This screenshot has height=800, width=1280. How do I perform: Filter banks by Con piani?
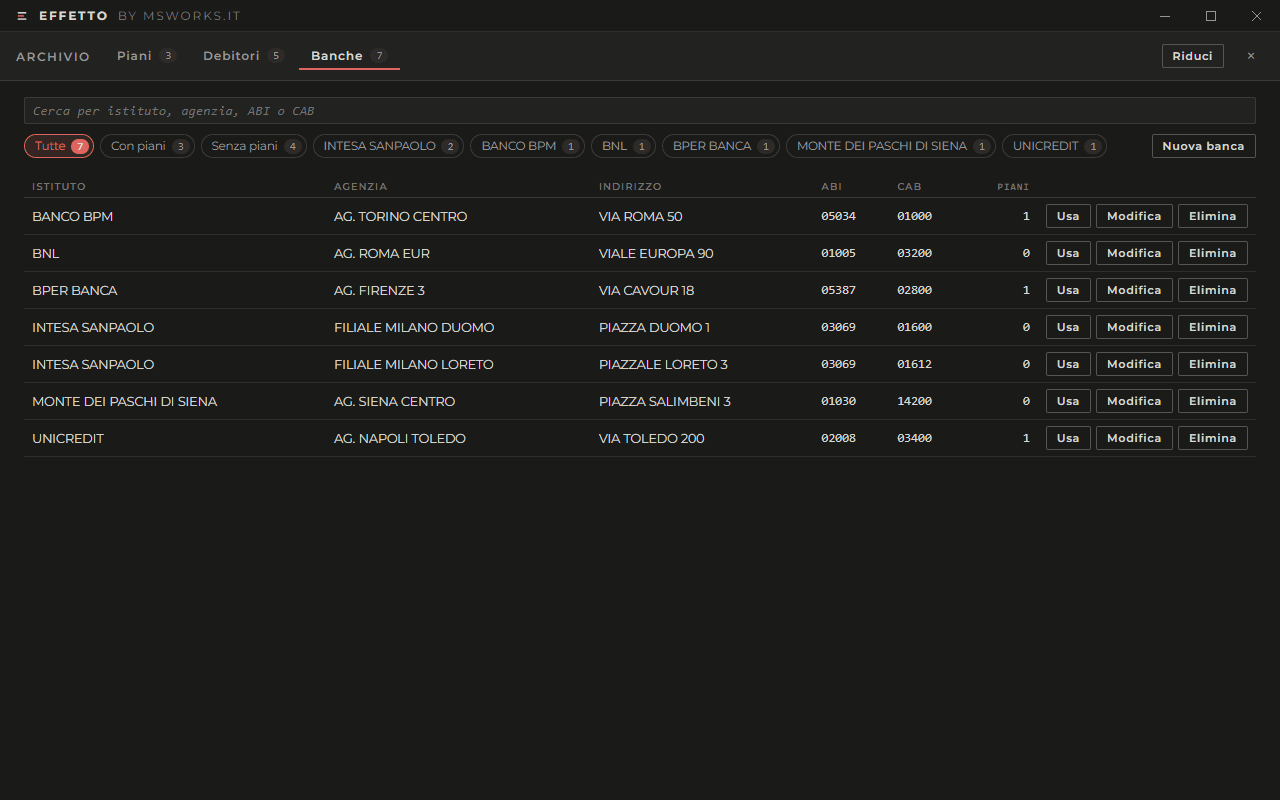point(147,146)
